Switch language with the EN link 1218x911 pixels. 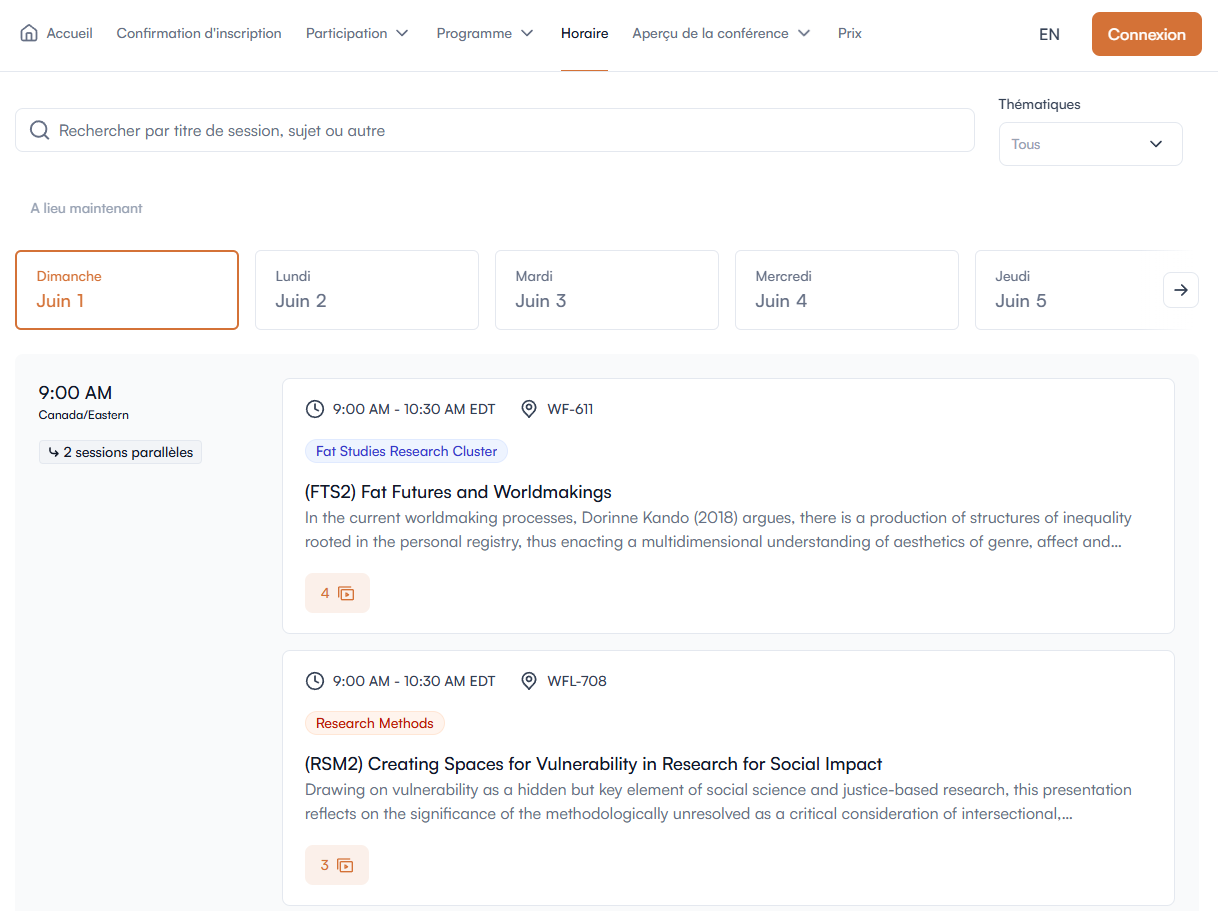click(x=1049, y=34)
